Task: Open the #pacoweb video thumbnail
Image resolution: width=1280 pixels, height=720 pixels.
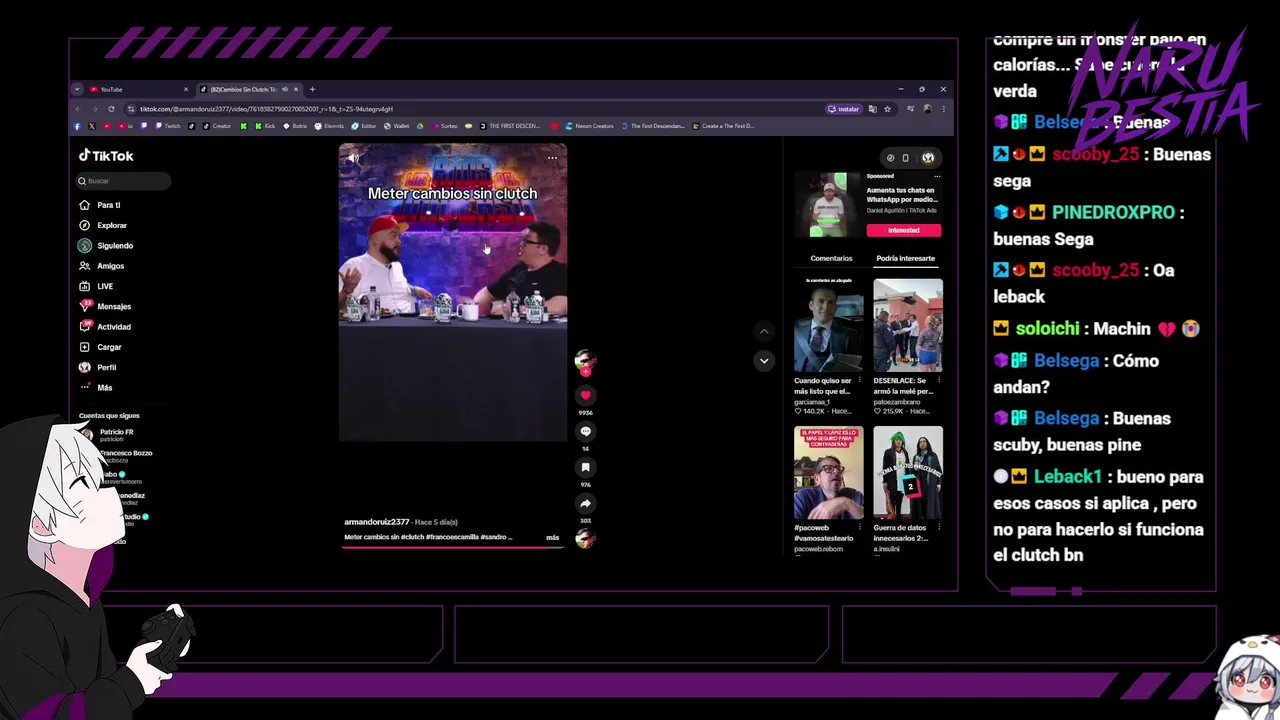Action: coord(828,473)
